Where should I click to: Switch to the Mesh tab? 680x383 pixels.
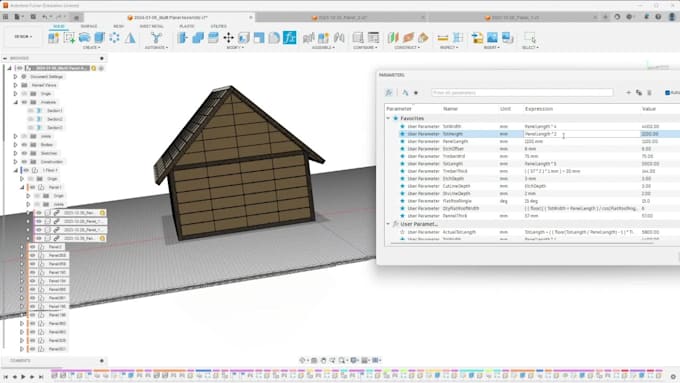pyautogui.click(x=118, y=26)
